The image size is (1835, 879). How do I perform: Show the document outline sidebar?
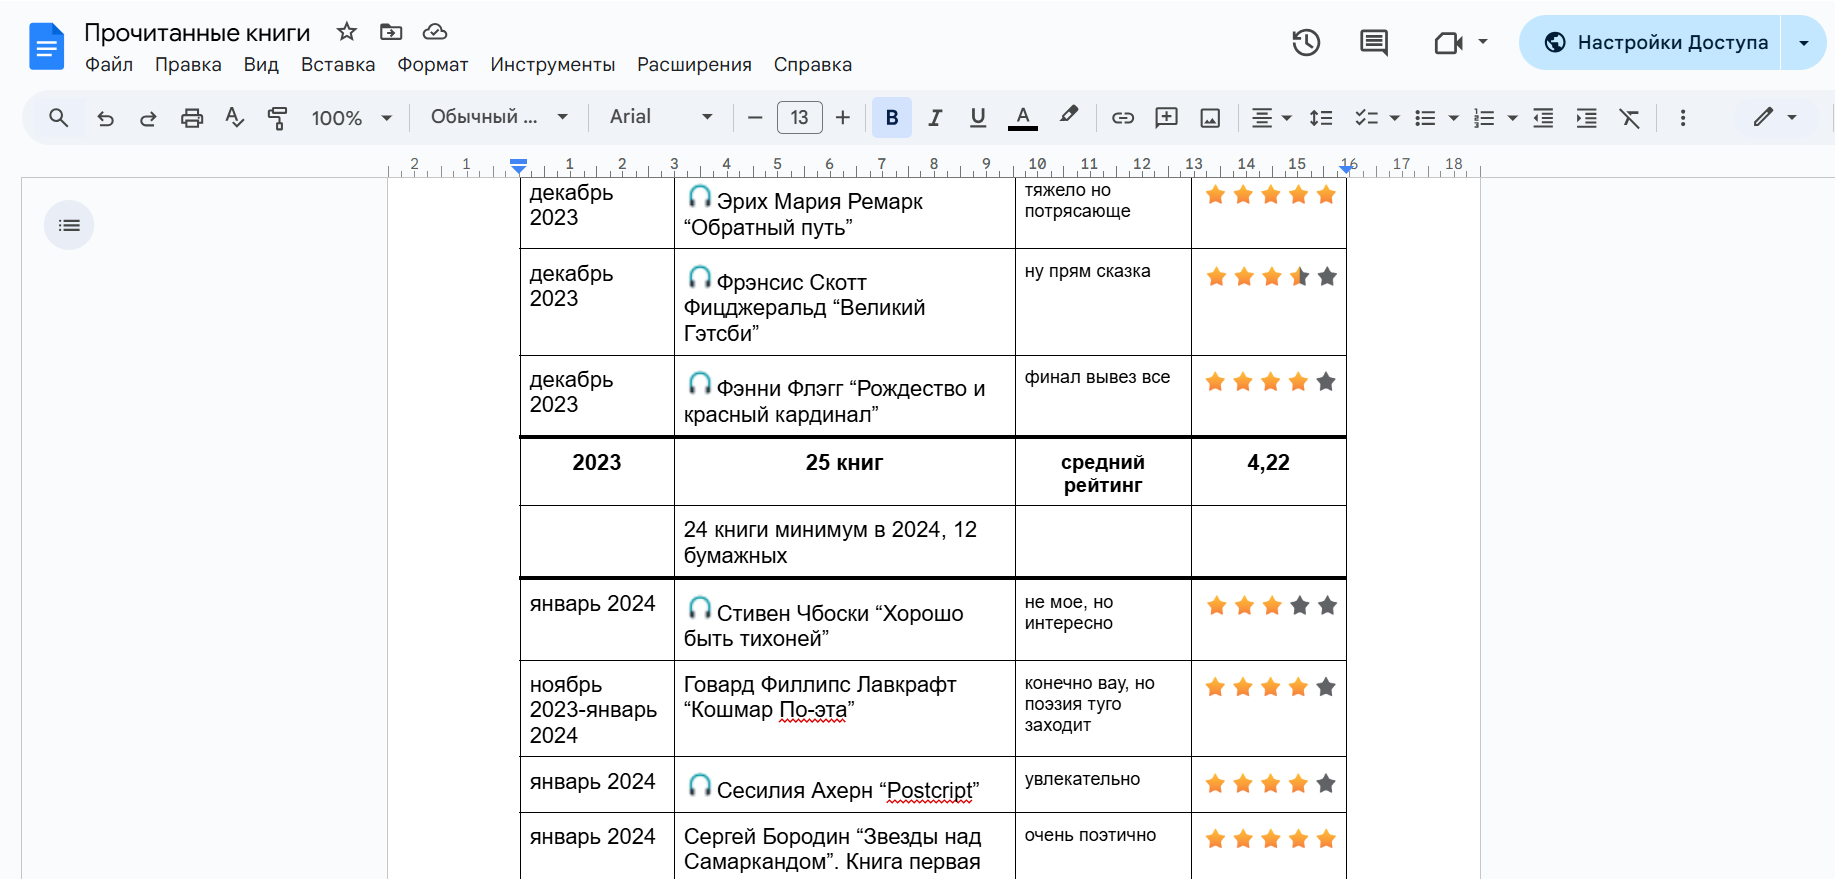(x=69, y=225)
